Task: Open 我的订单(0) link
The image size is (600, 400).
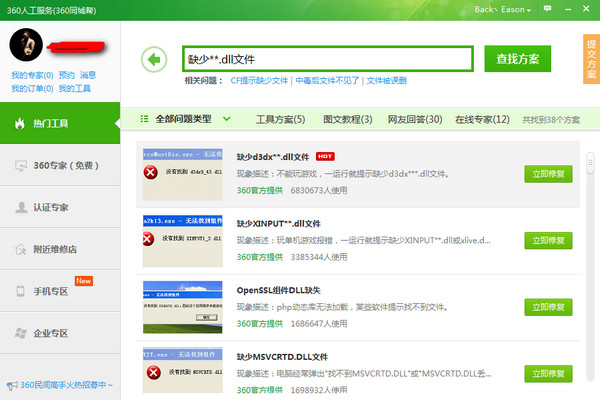Action: point(32,88)
